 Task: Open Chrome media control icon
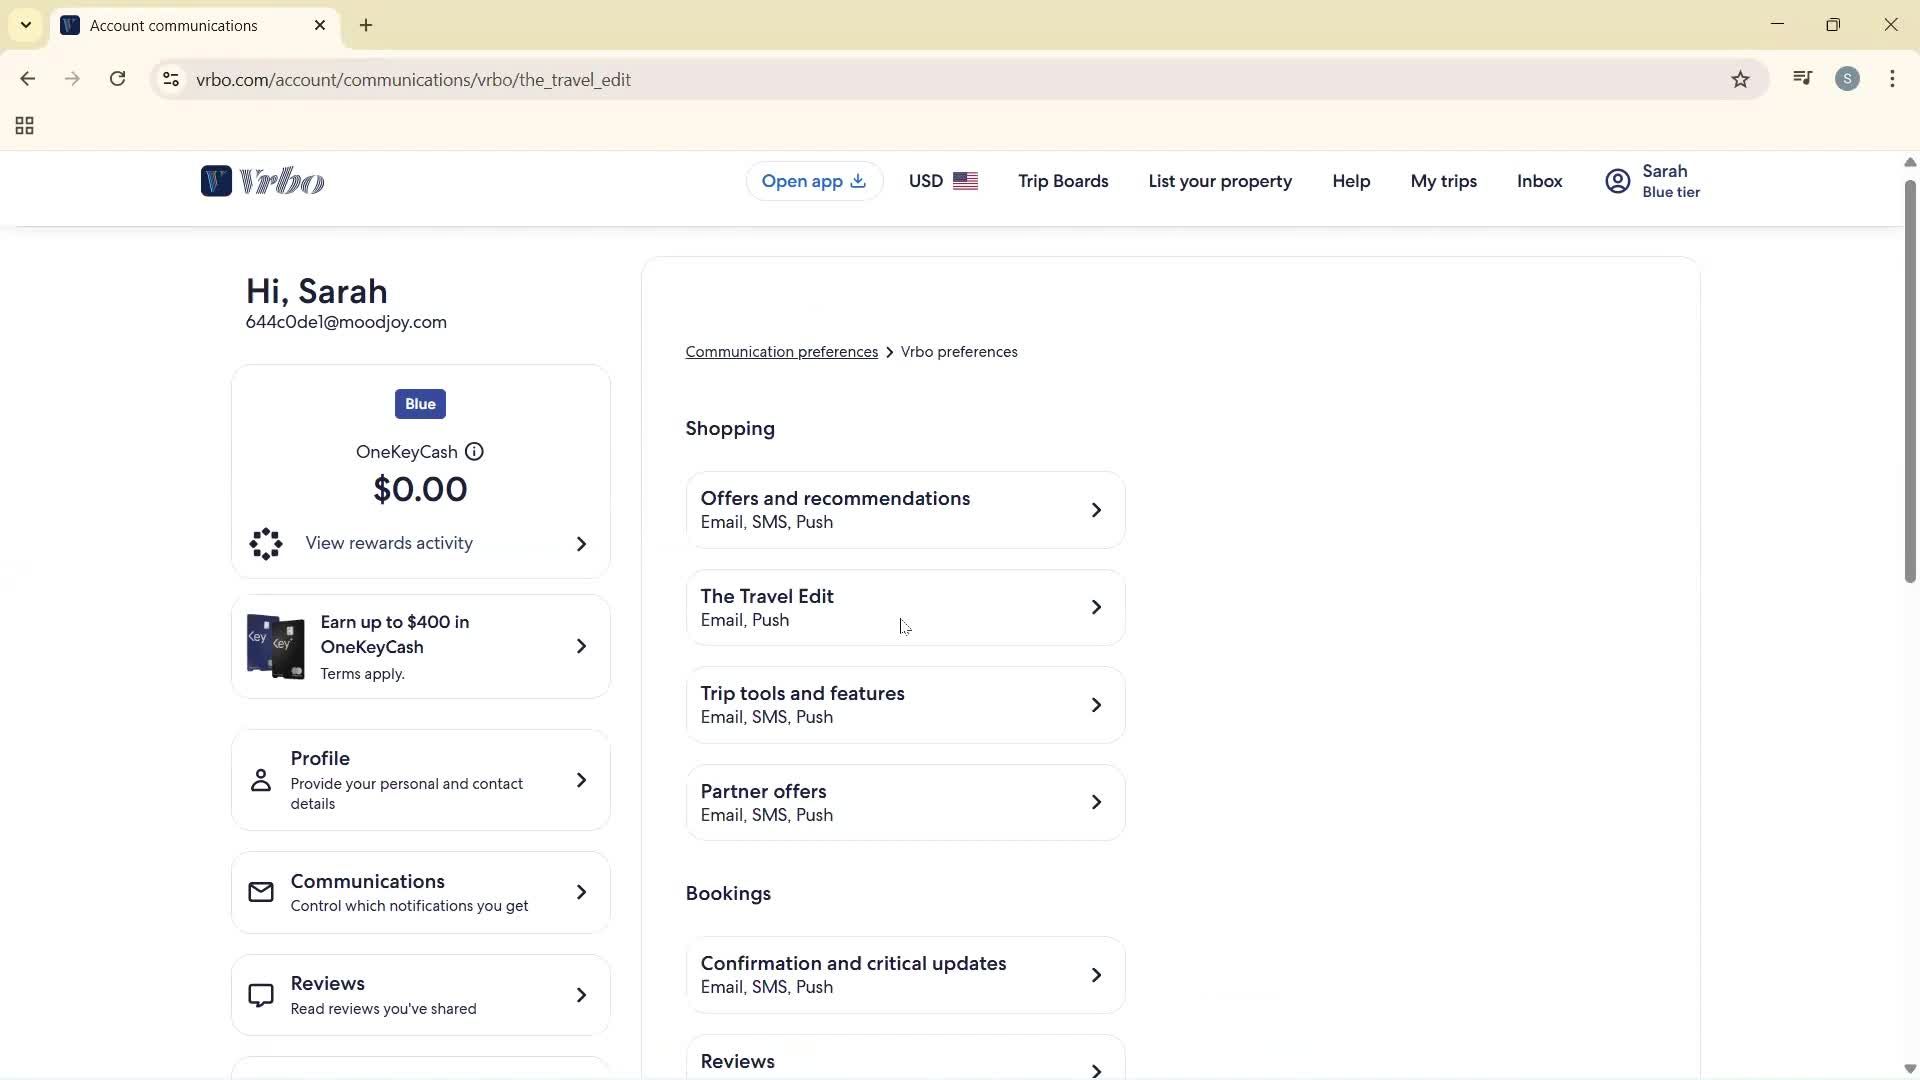(1802, 79)
